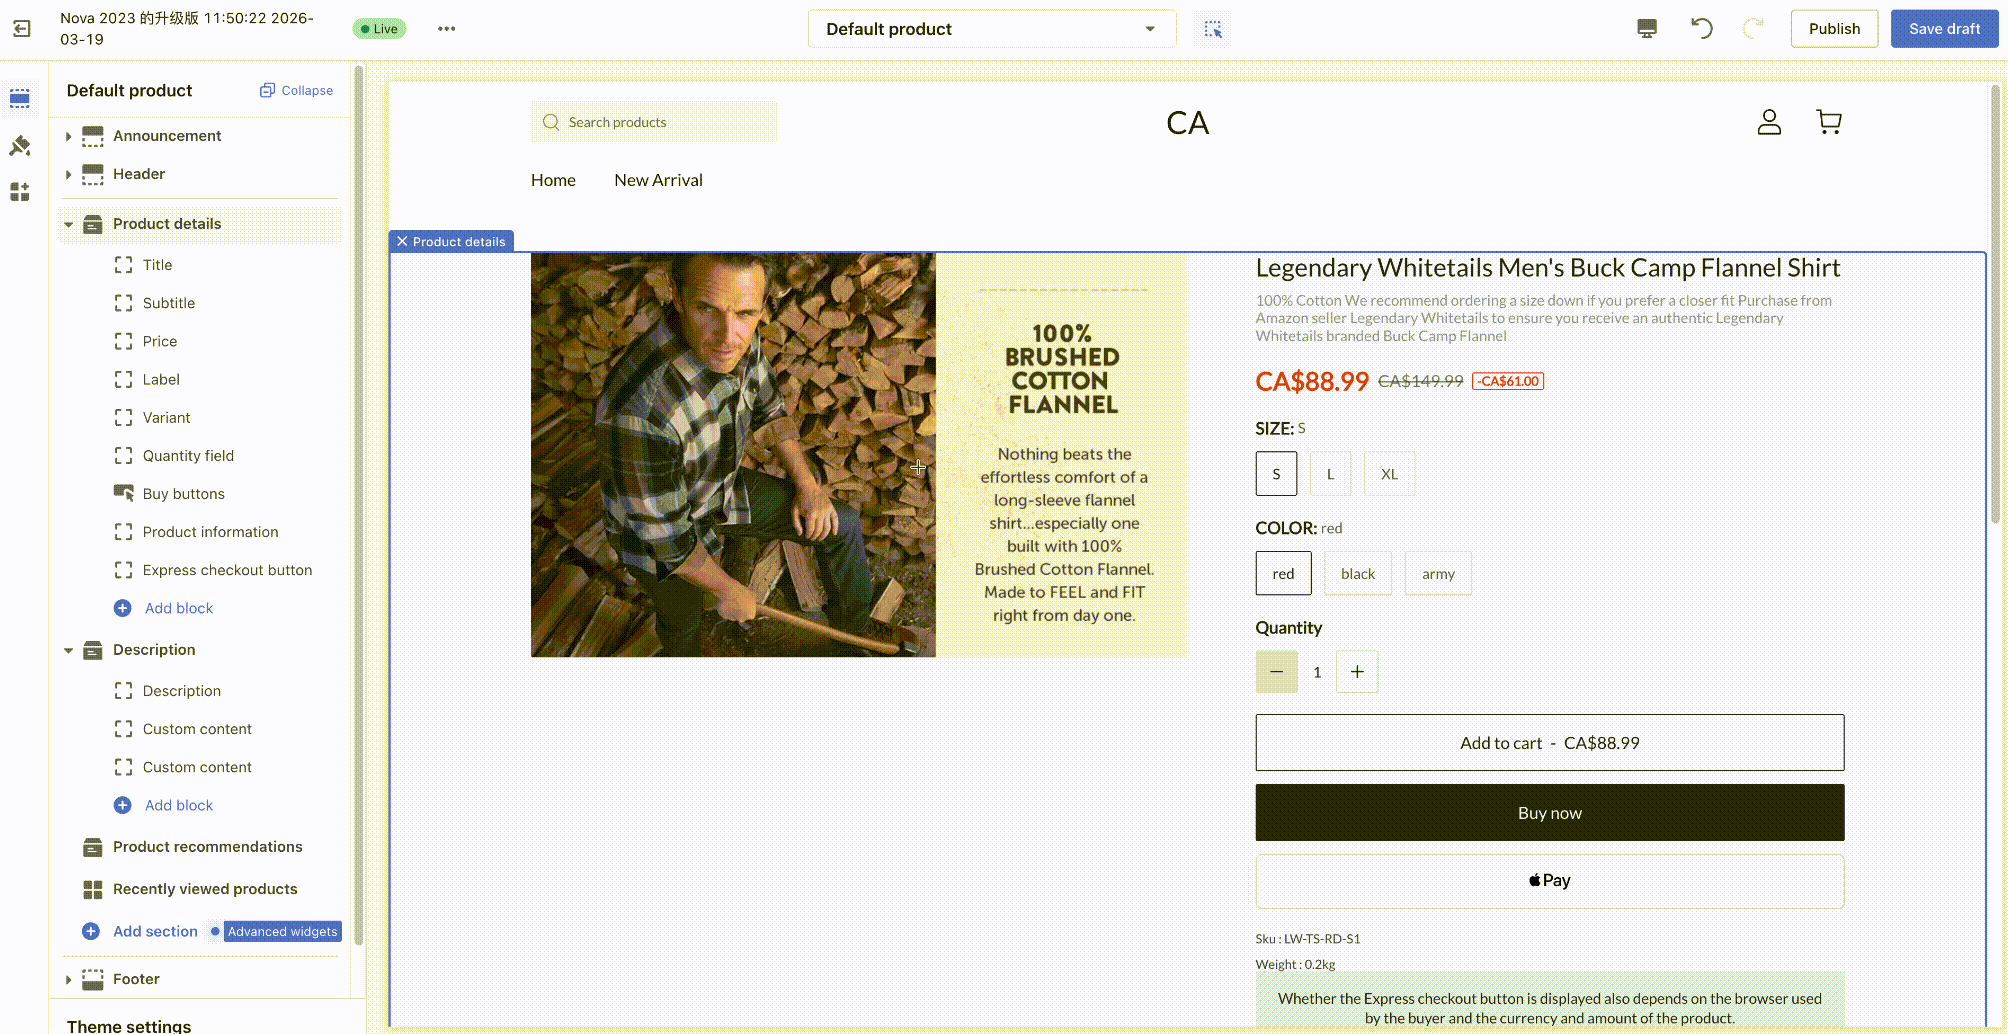
Task: Open the shopping cart icon in preview
Action: click(x=1828, y=122)
